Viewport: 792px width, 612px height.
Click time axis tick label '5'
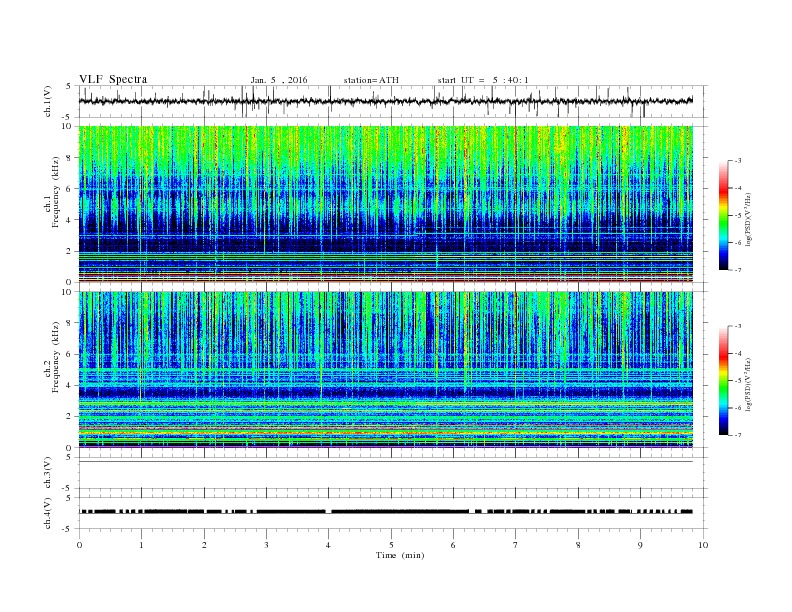coord(391,545)
